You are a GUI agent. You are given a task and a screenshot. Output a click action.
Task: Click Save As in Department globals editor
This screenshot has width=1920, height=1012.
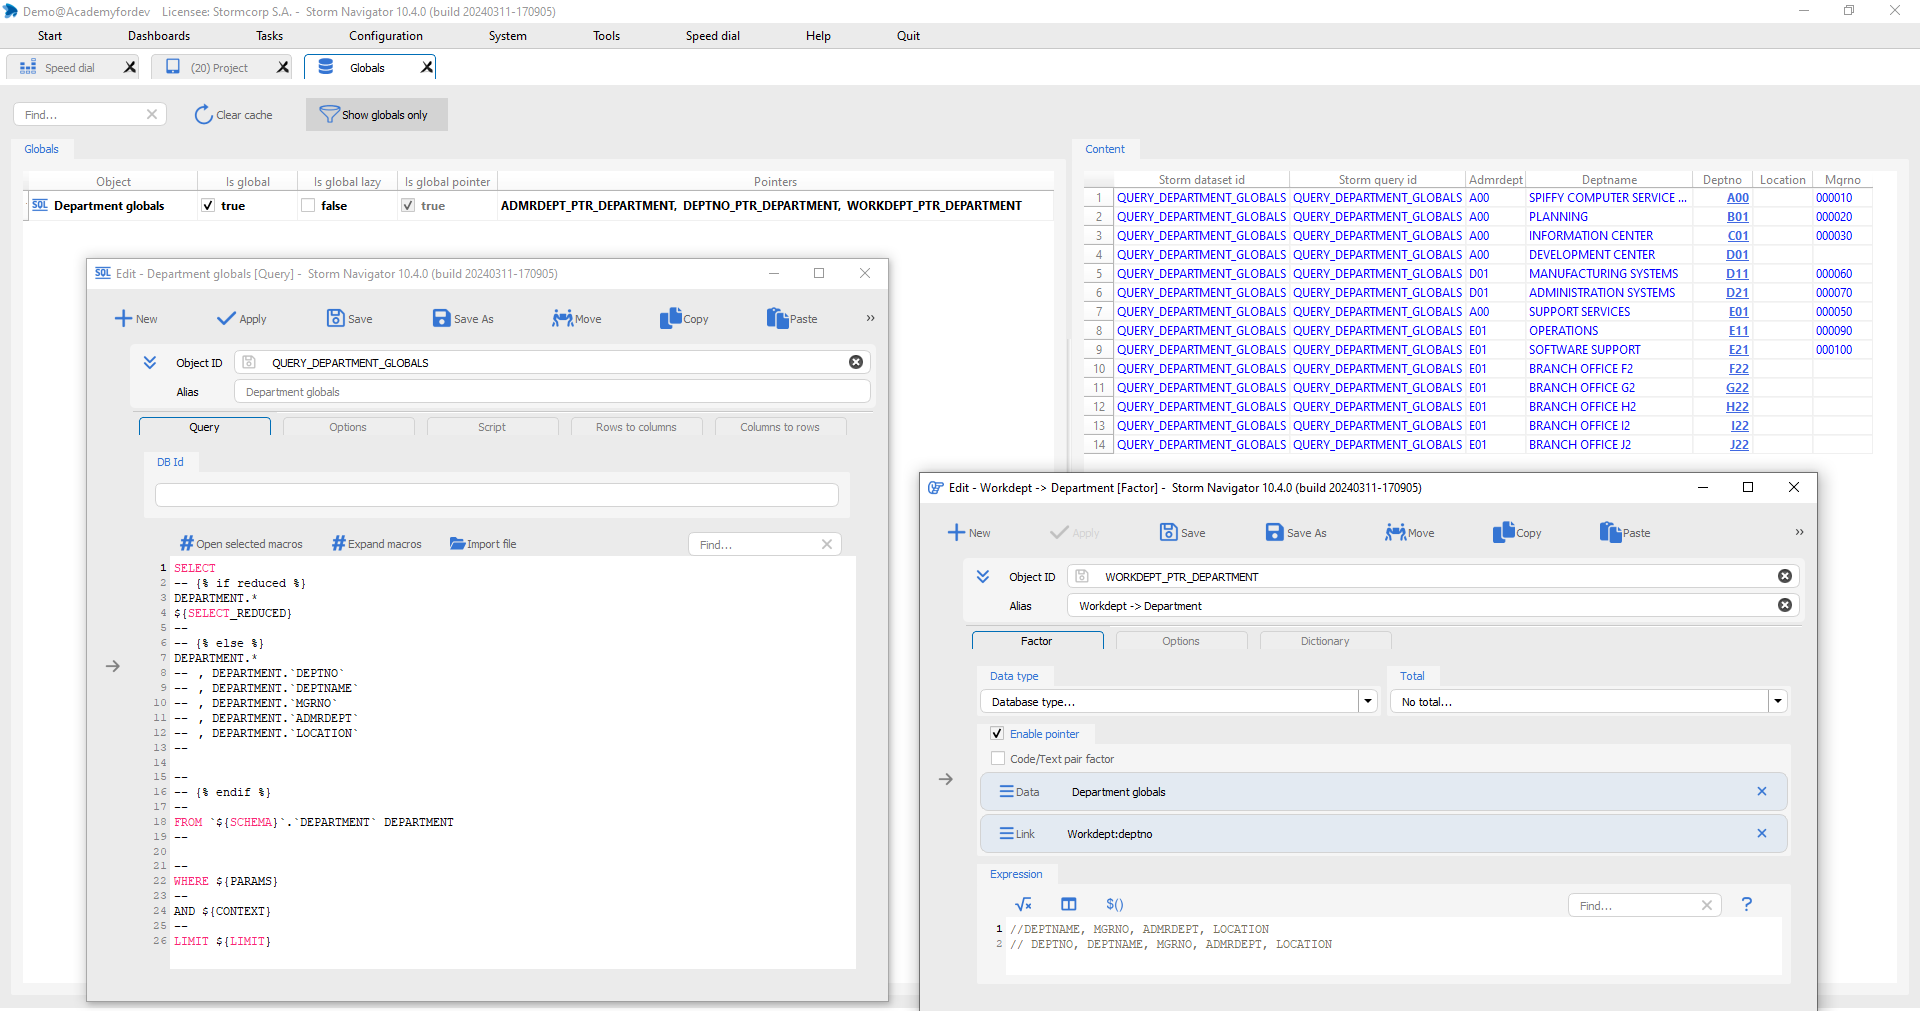tap(463, 319)
